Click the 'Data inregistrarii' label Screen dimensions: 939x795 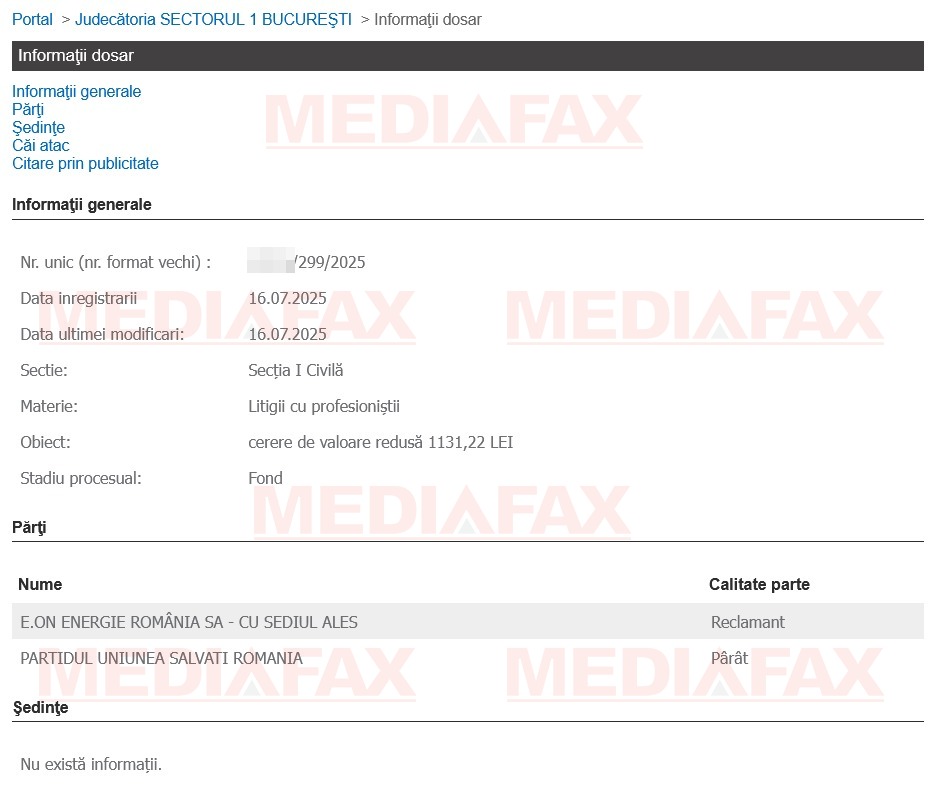point(78,298)
